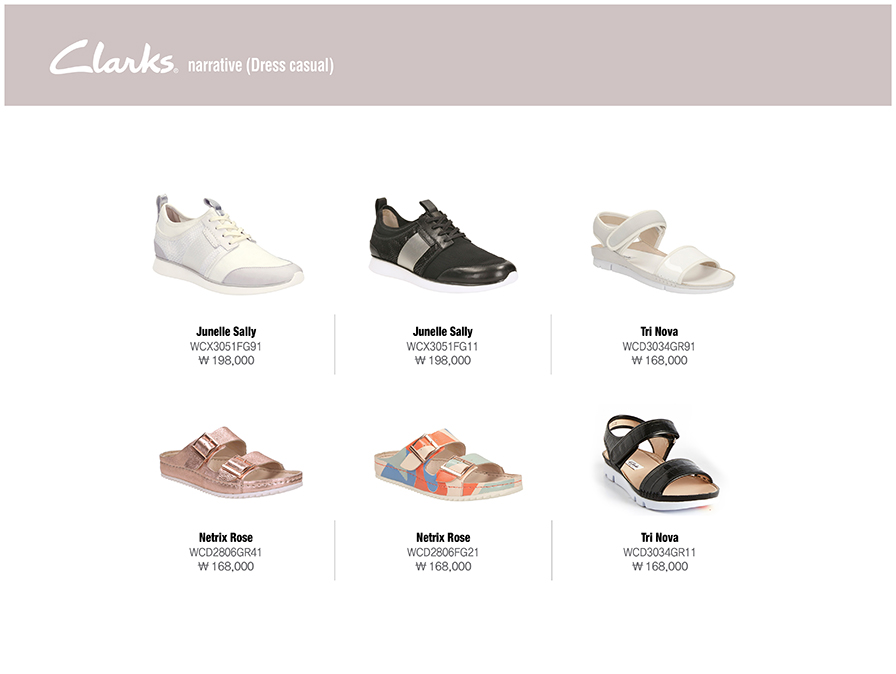
Task: Click Netrix Rose title above WCD2806FG21
Action: point(443,537)
